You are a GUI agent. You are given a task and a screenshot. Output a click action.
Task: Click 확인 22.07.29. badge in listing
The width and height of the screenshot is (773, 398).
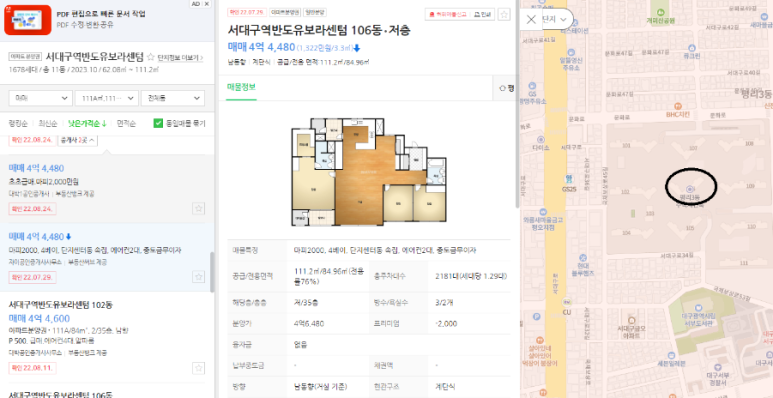[33, 277]
